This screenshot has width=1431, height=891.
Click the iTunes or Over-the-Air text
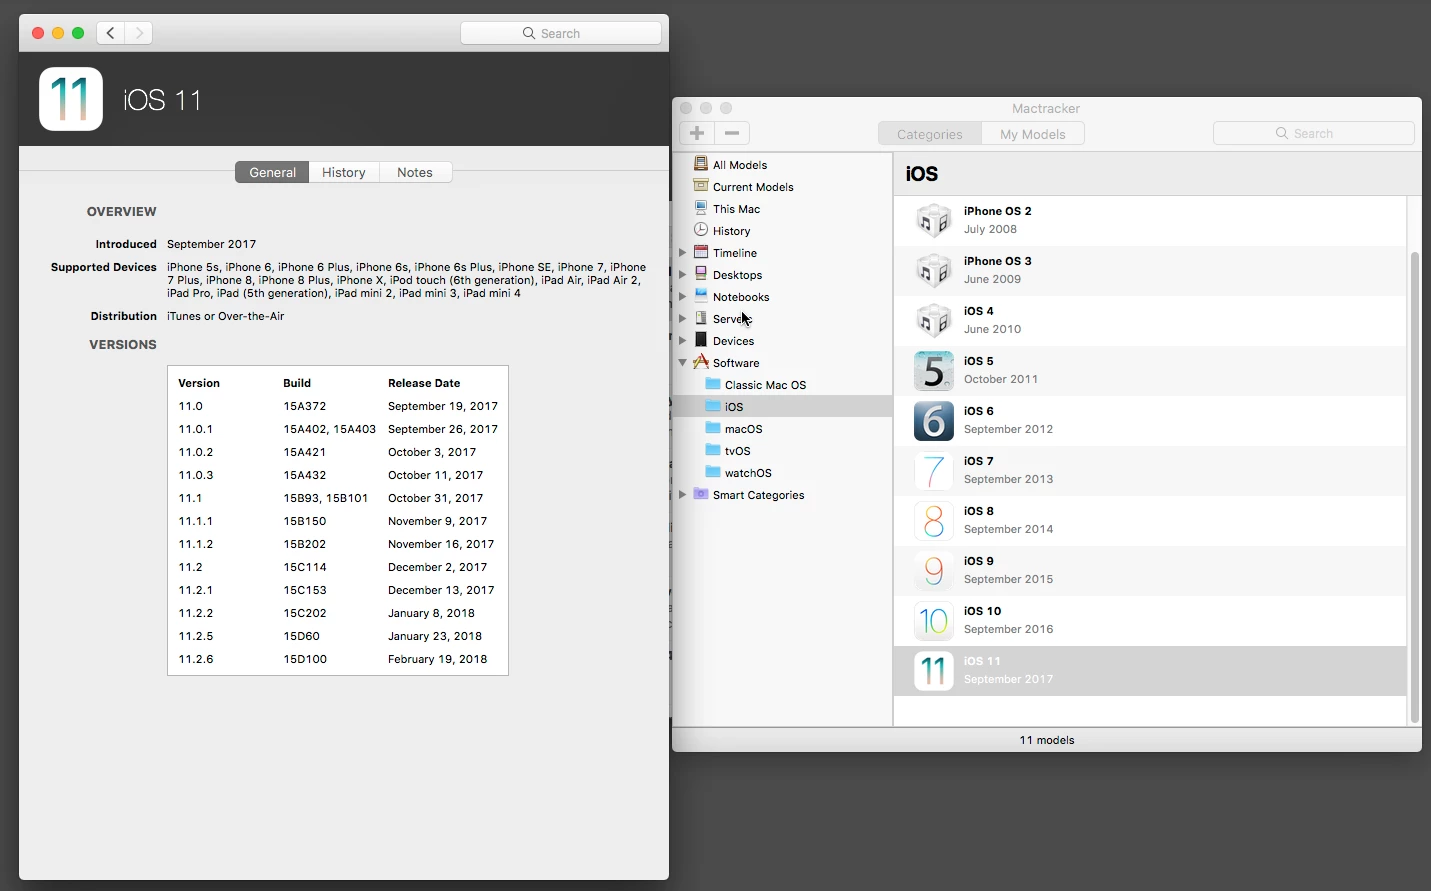point(226,316)
